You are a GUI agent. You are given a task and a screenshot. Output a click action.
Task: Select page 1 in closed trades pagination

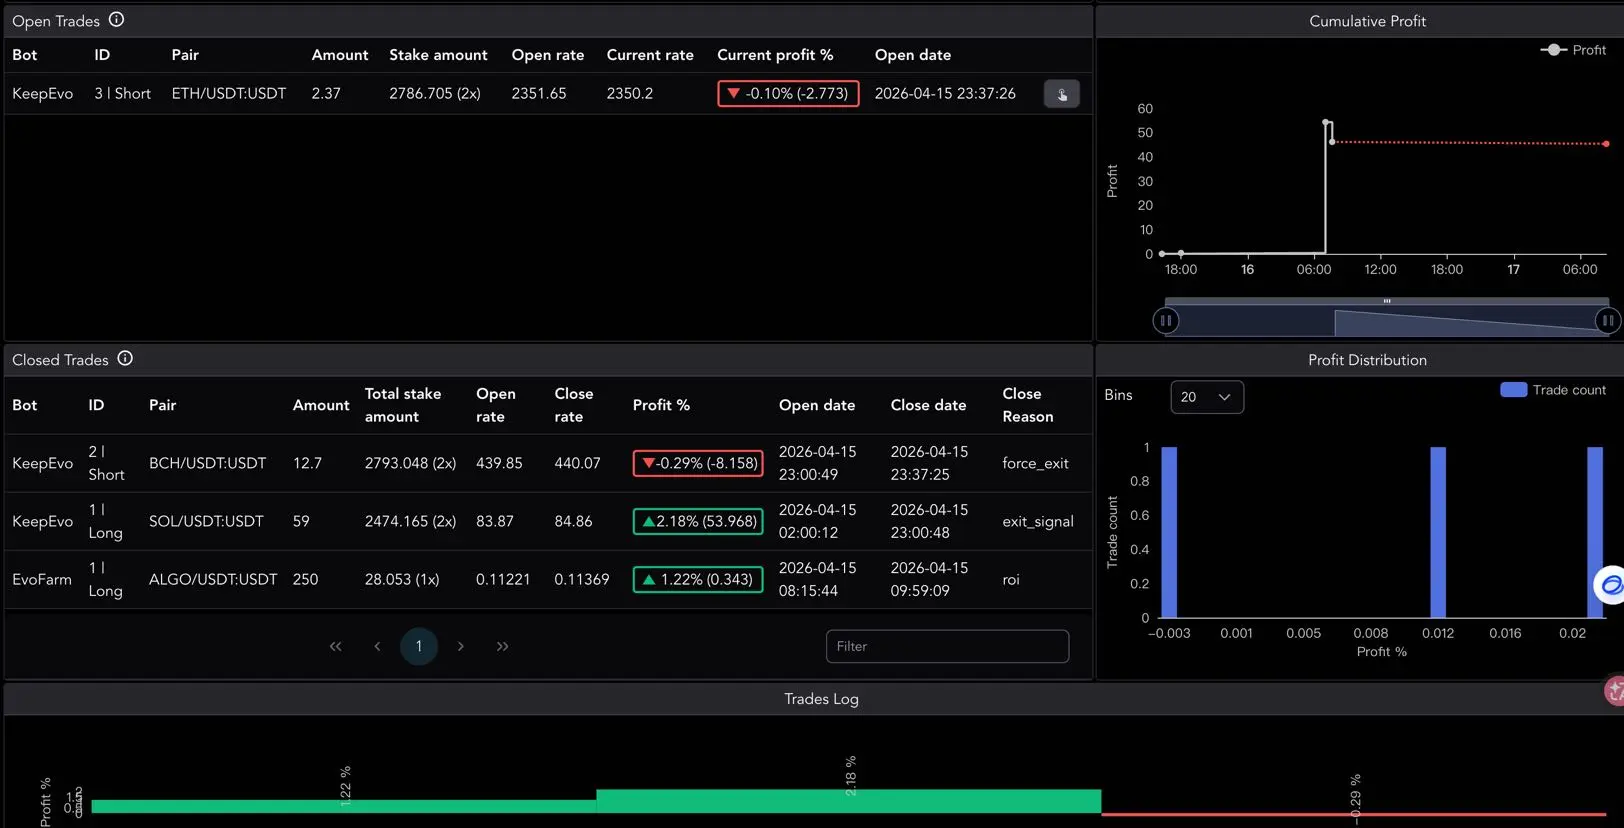click(419, 647)
